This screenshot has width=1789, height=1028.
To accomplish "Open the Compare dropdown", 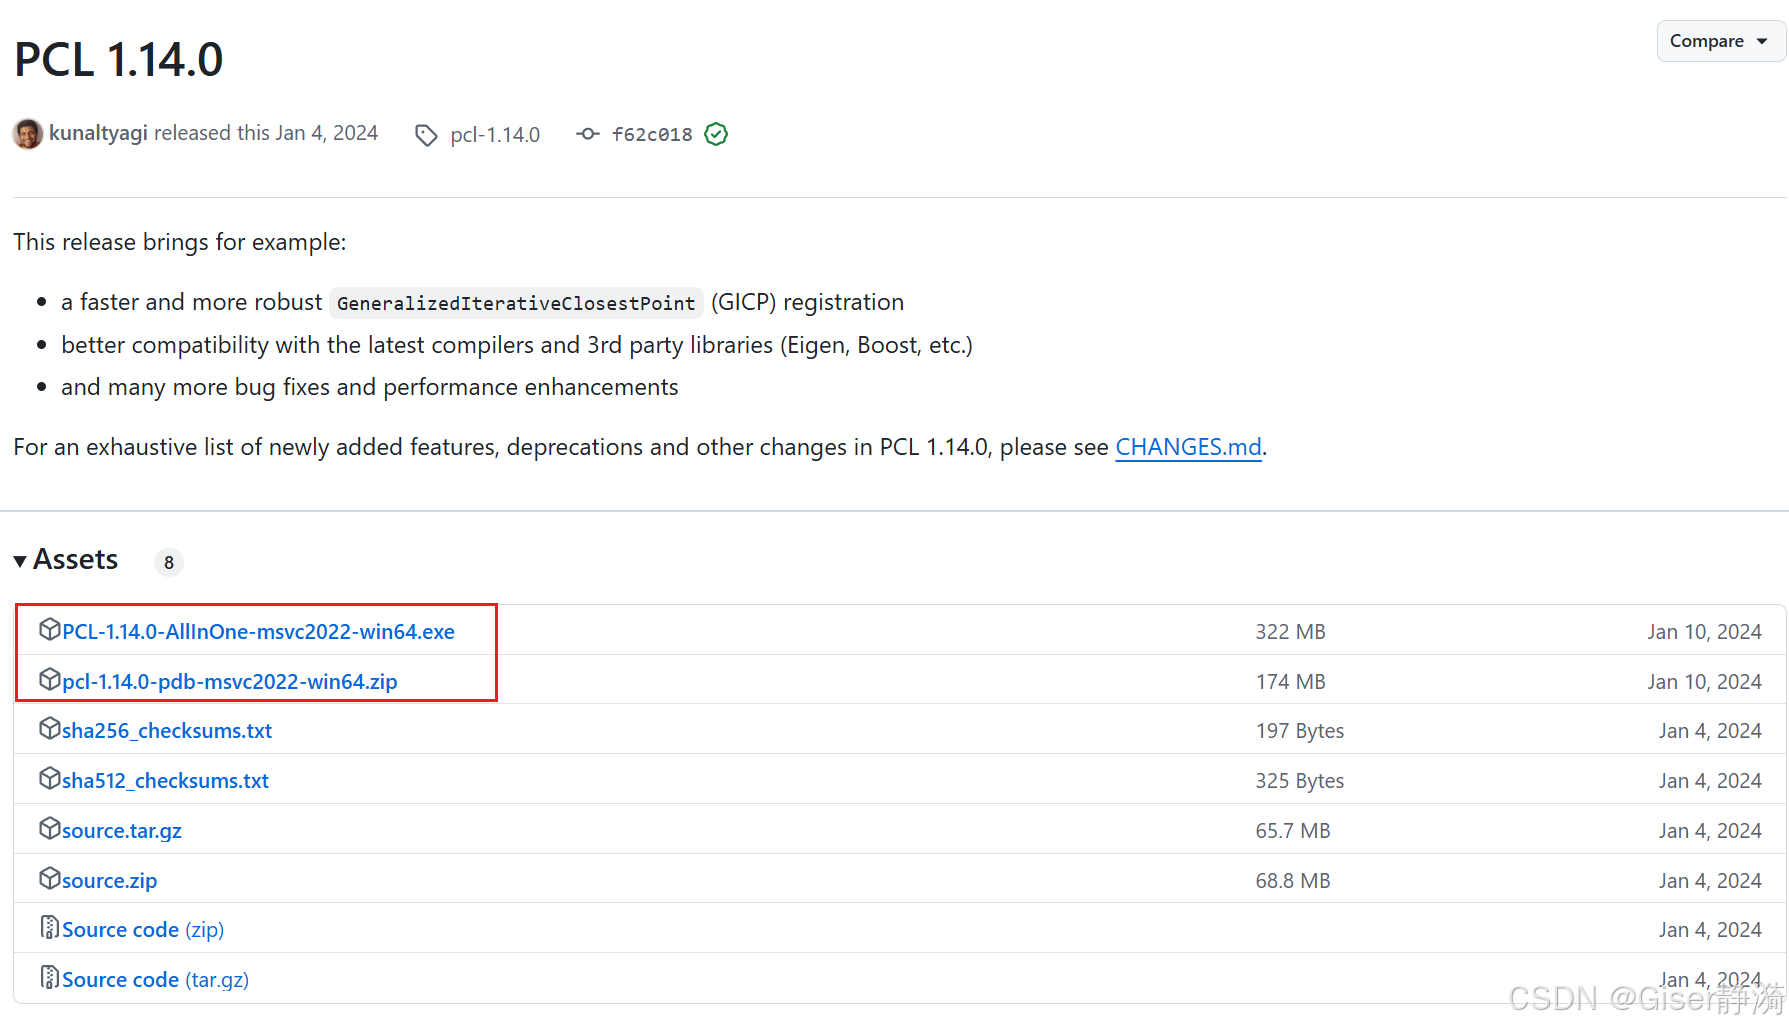I will click(x=1718, y=41).
